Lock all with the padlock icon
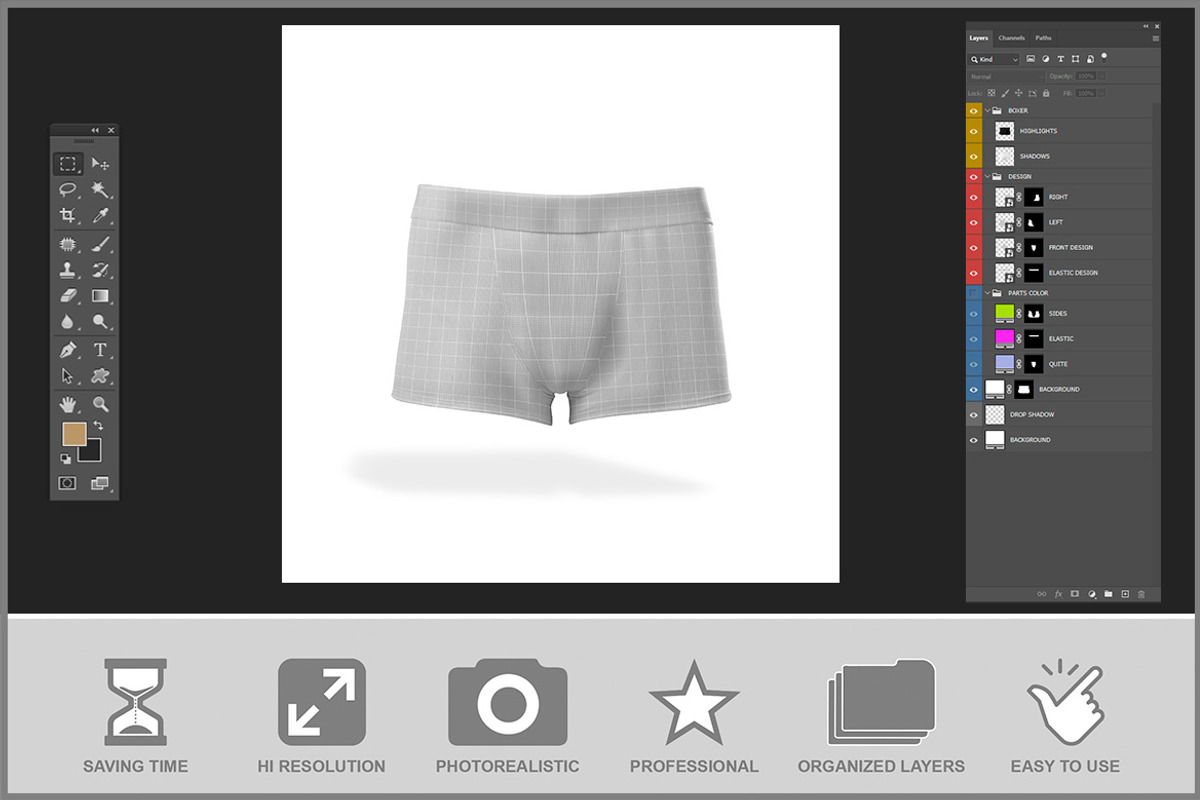Viewport: 1200px width, 800px height. tap(1046, 93)
